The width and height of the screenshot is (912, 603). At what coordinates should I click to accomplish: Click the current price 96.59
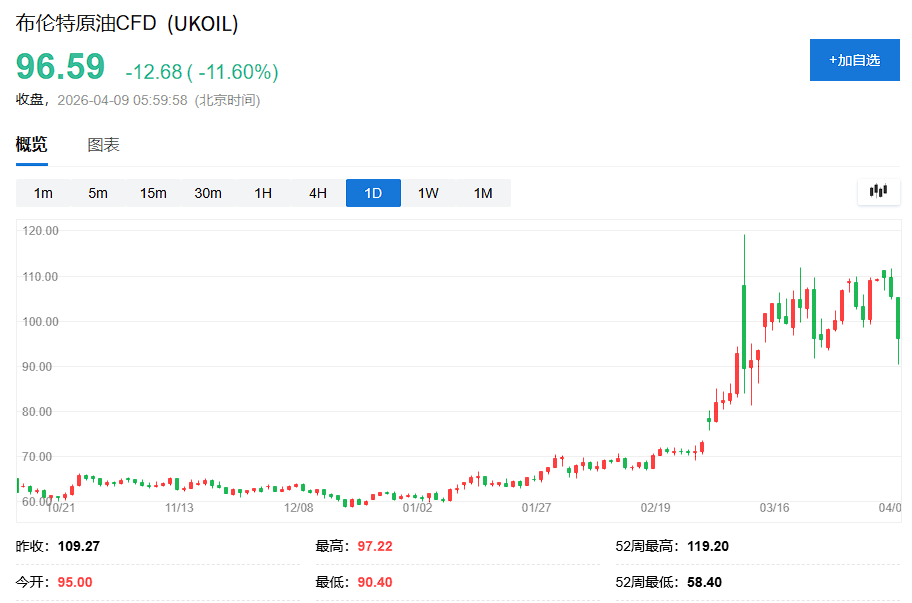[60, 66]
